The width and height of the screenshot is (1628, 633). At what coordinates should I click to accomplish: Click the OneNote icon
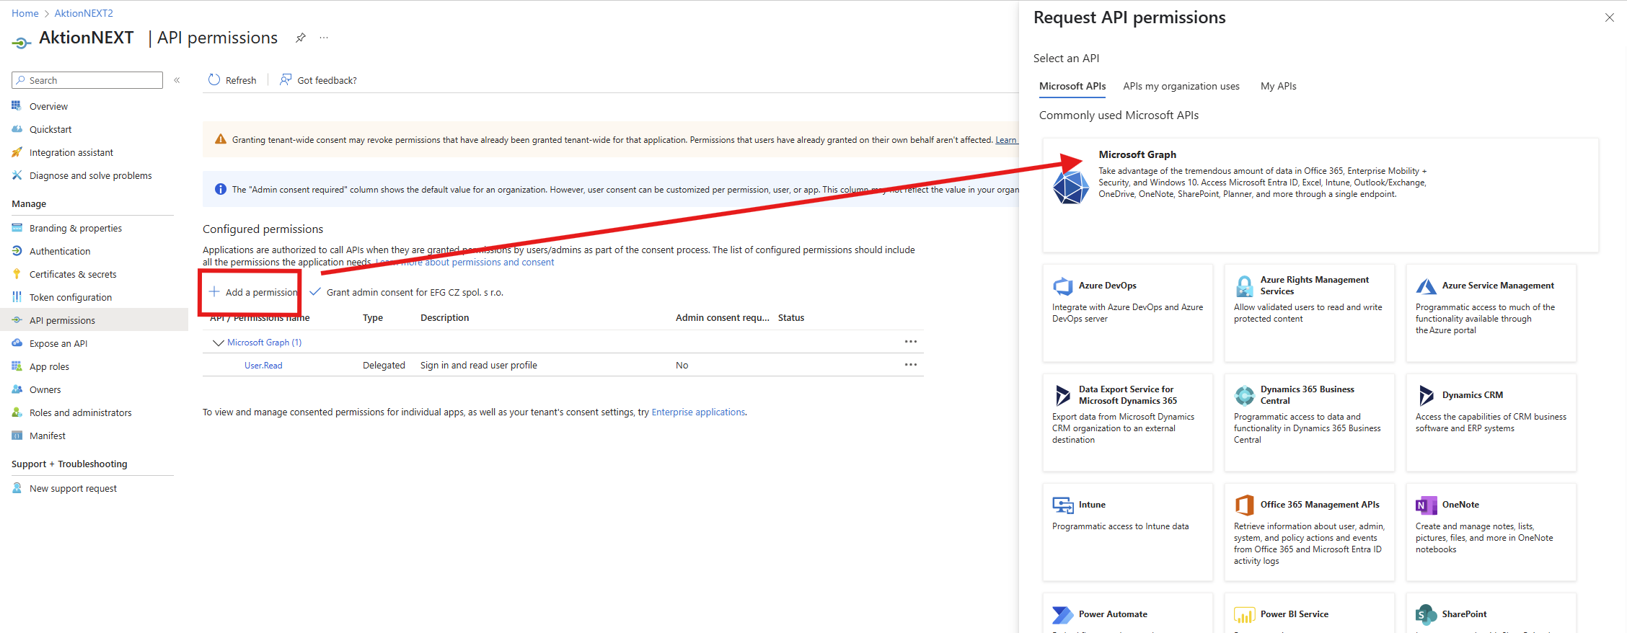click(x=1426, y=505)
